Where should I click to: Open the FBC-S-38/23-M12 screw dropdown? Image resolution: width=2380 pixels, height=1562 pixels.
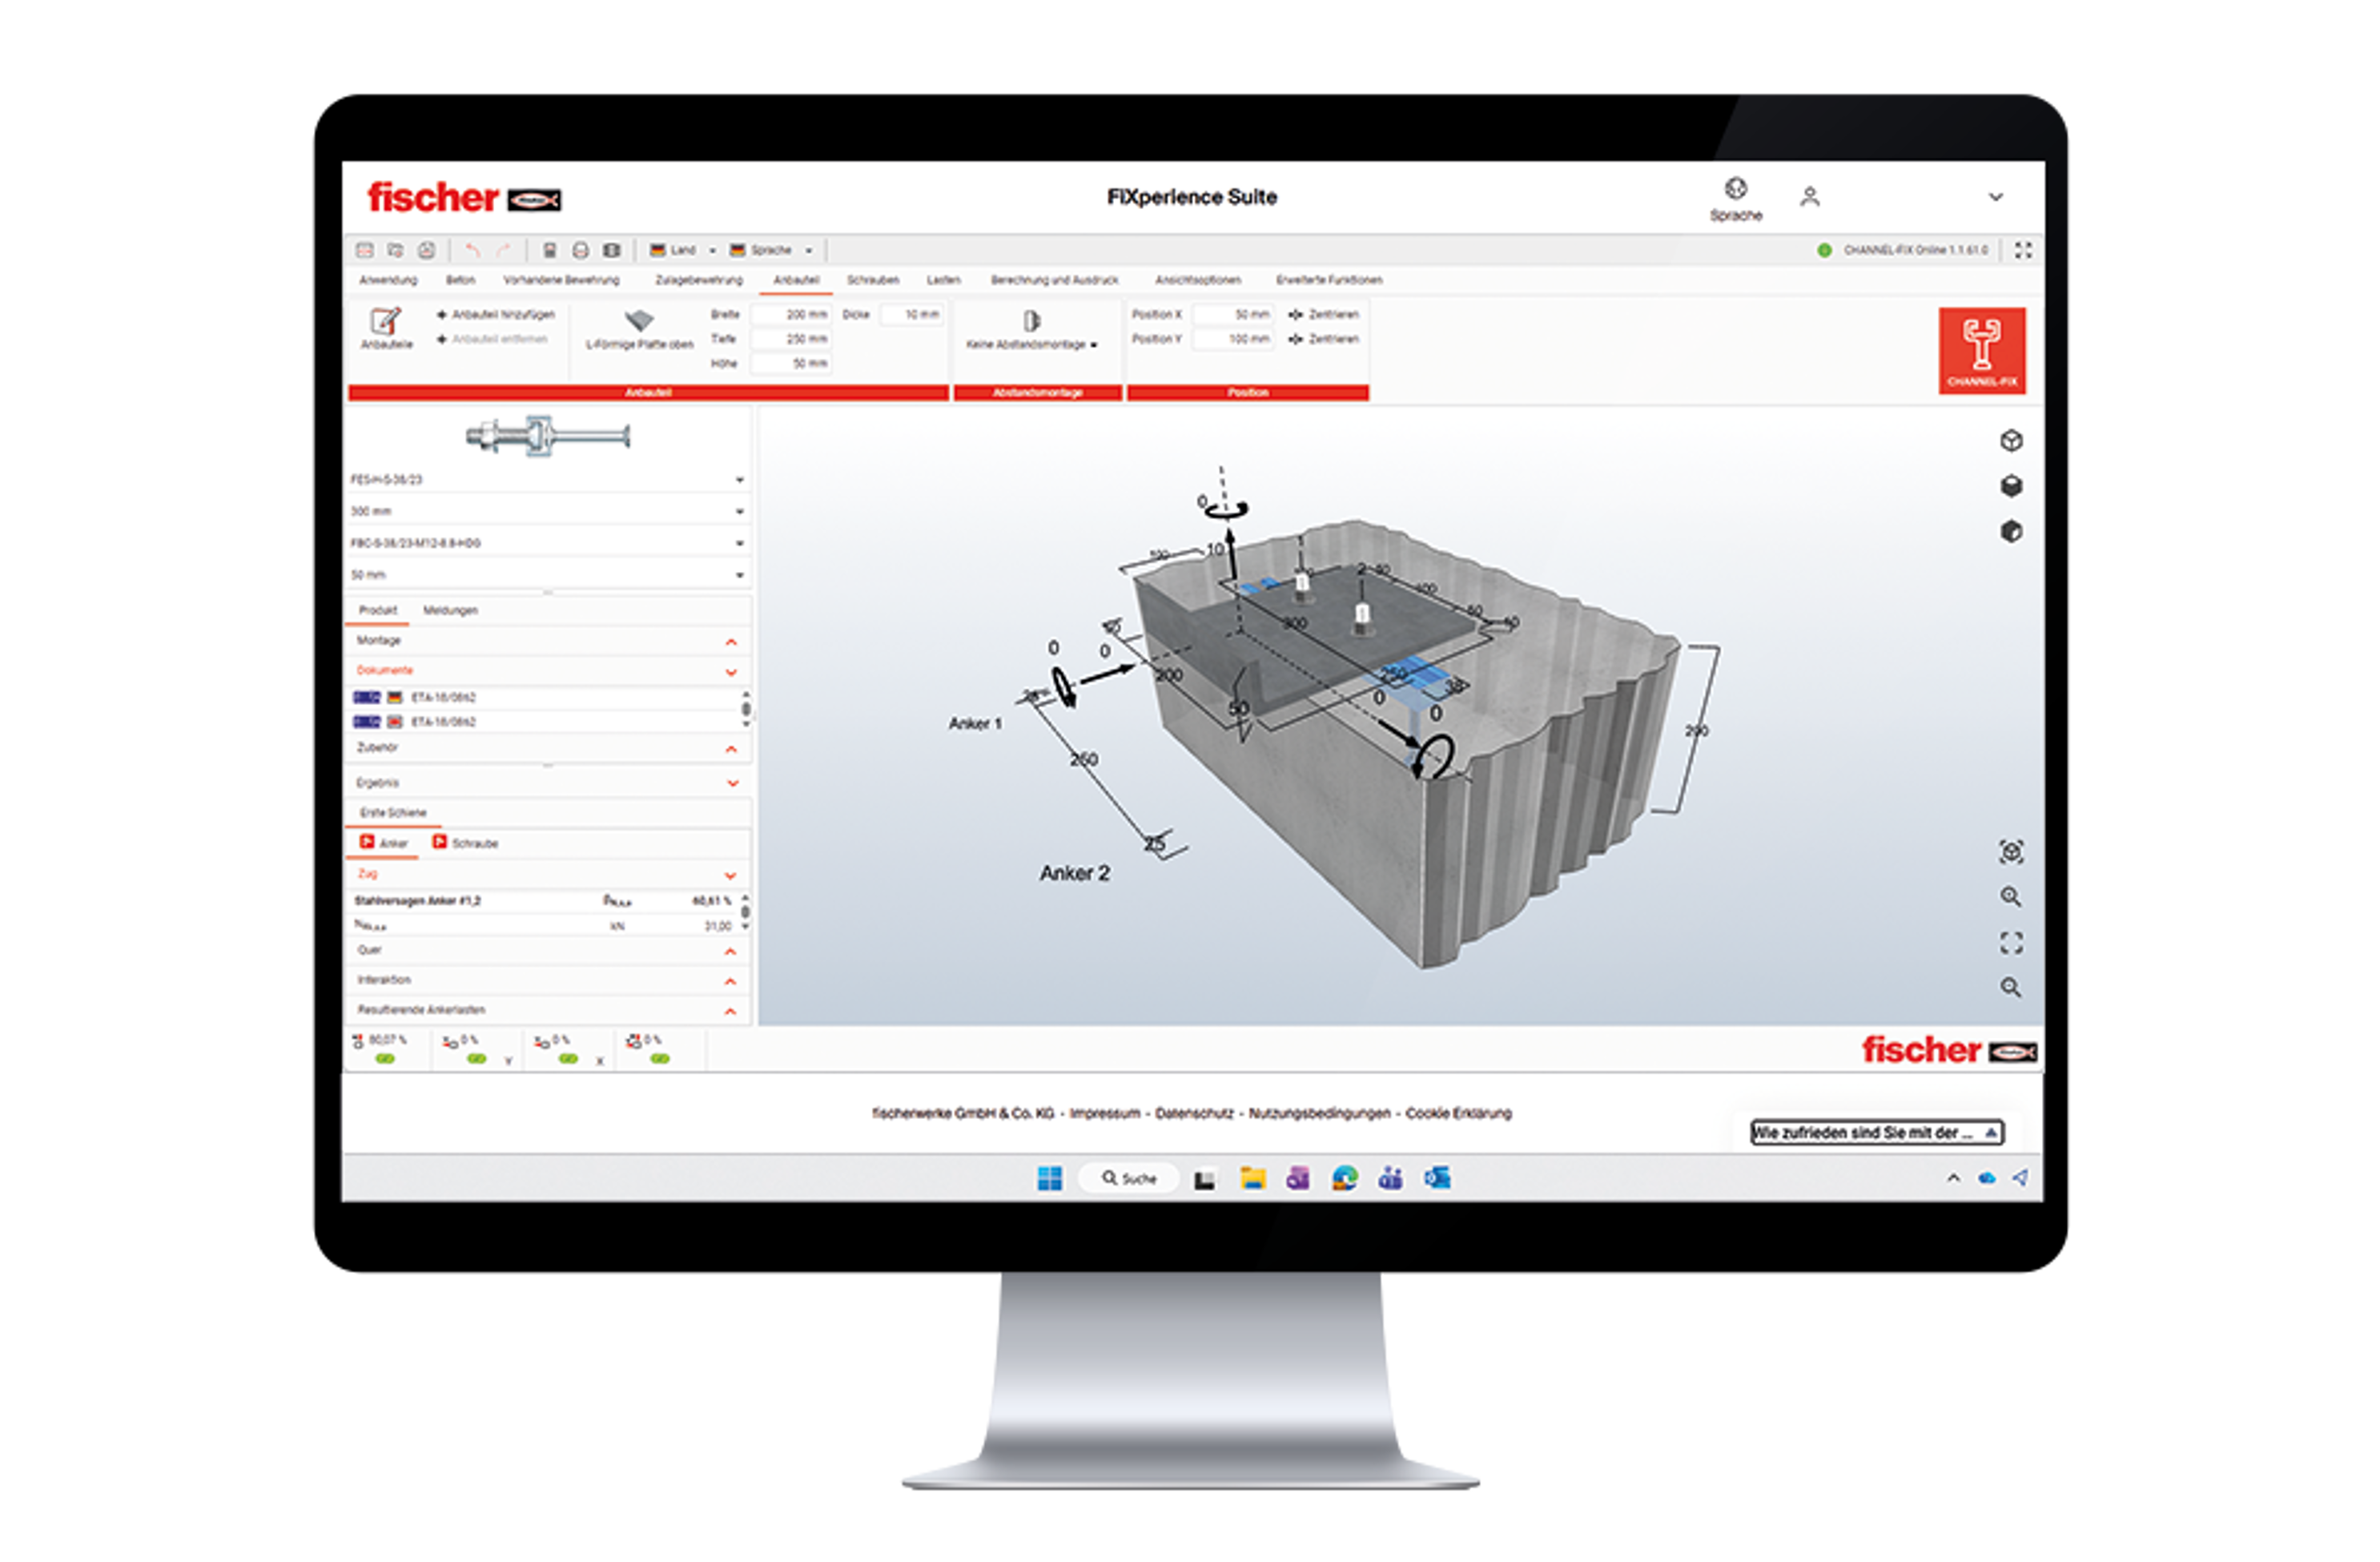click(x=548, y=543)
